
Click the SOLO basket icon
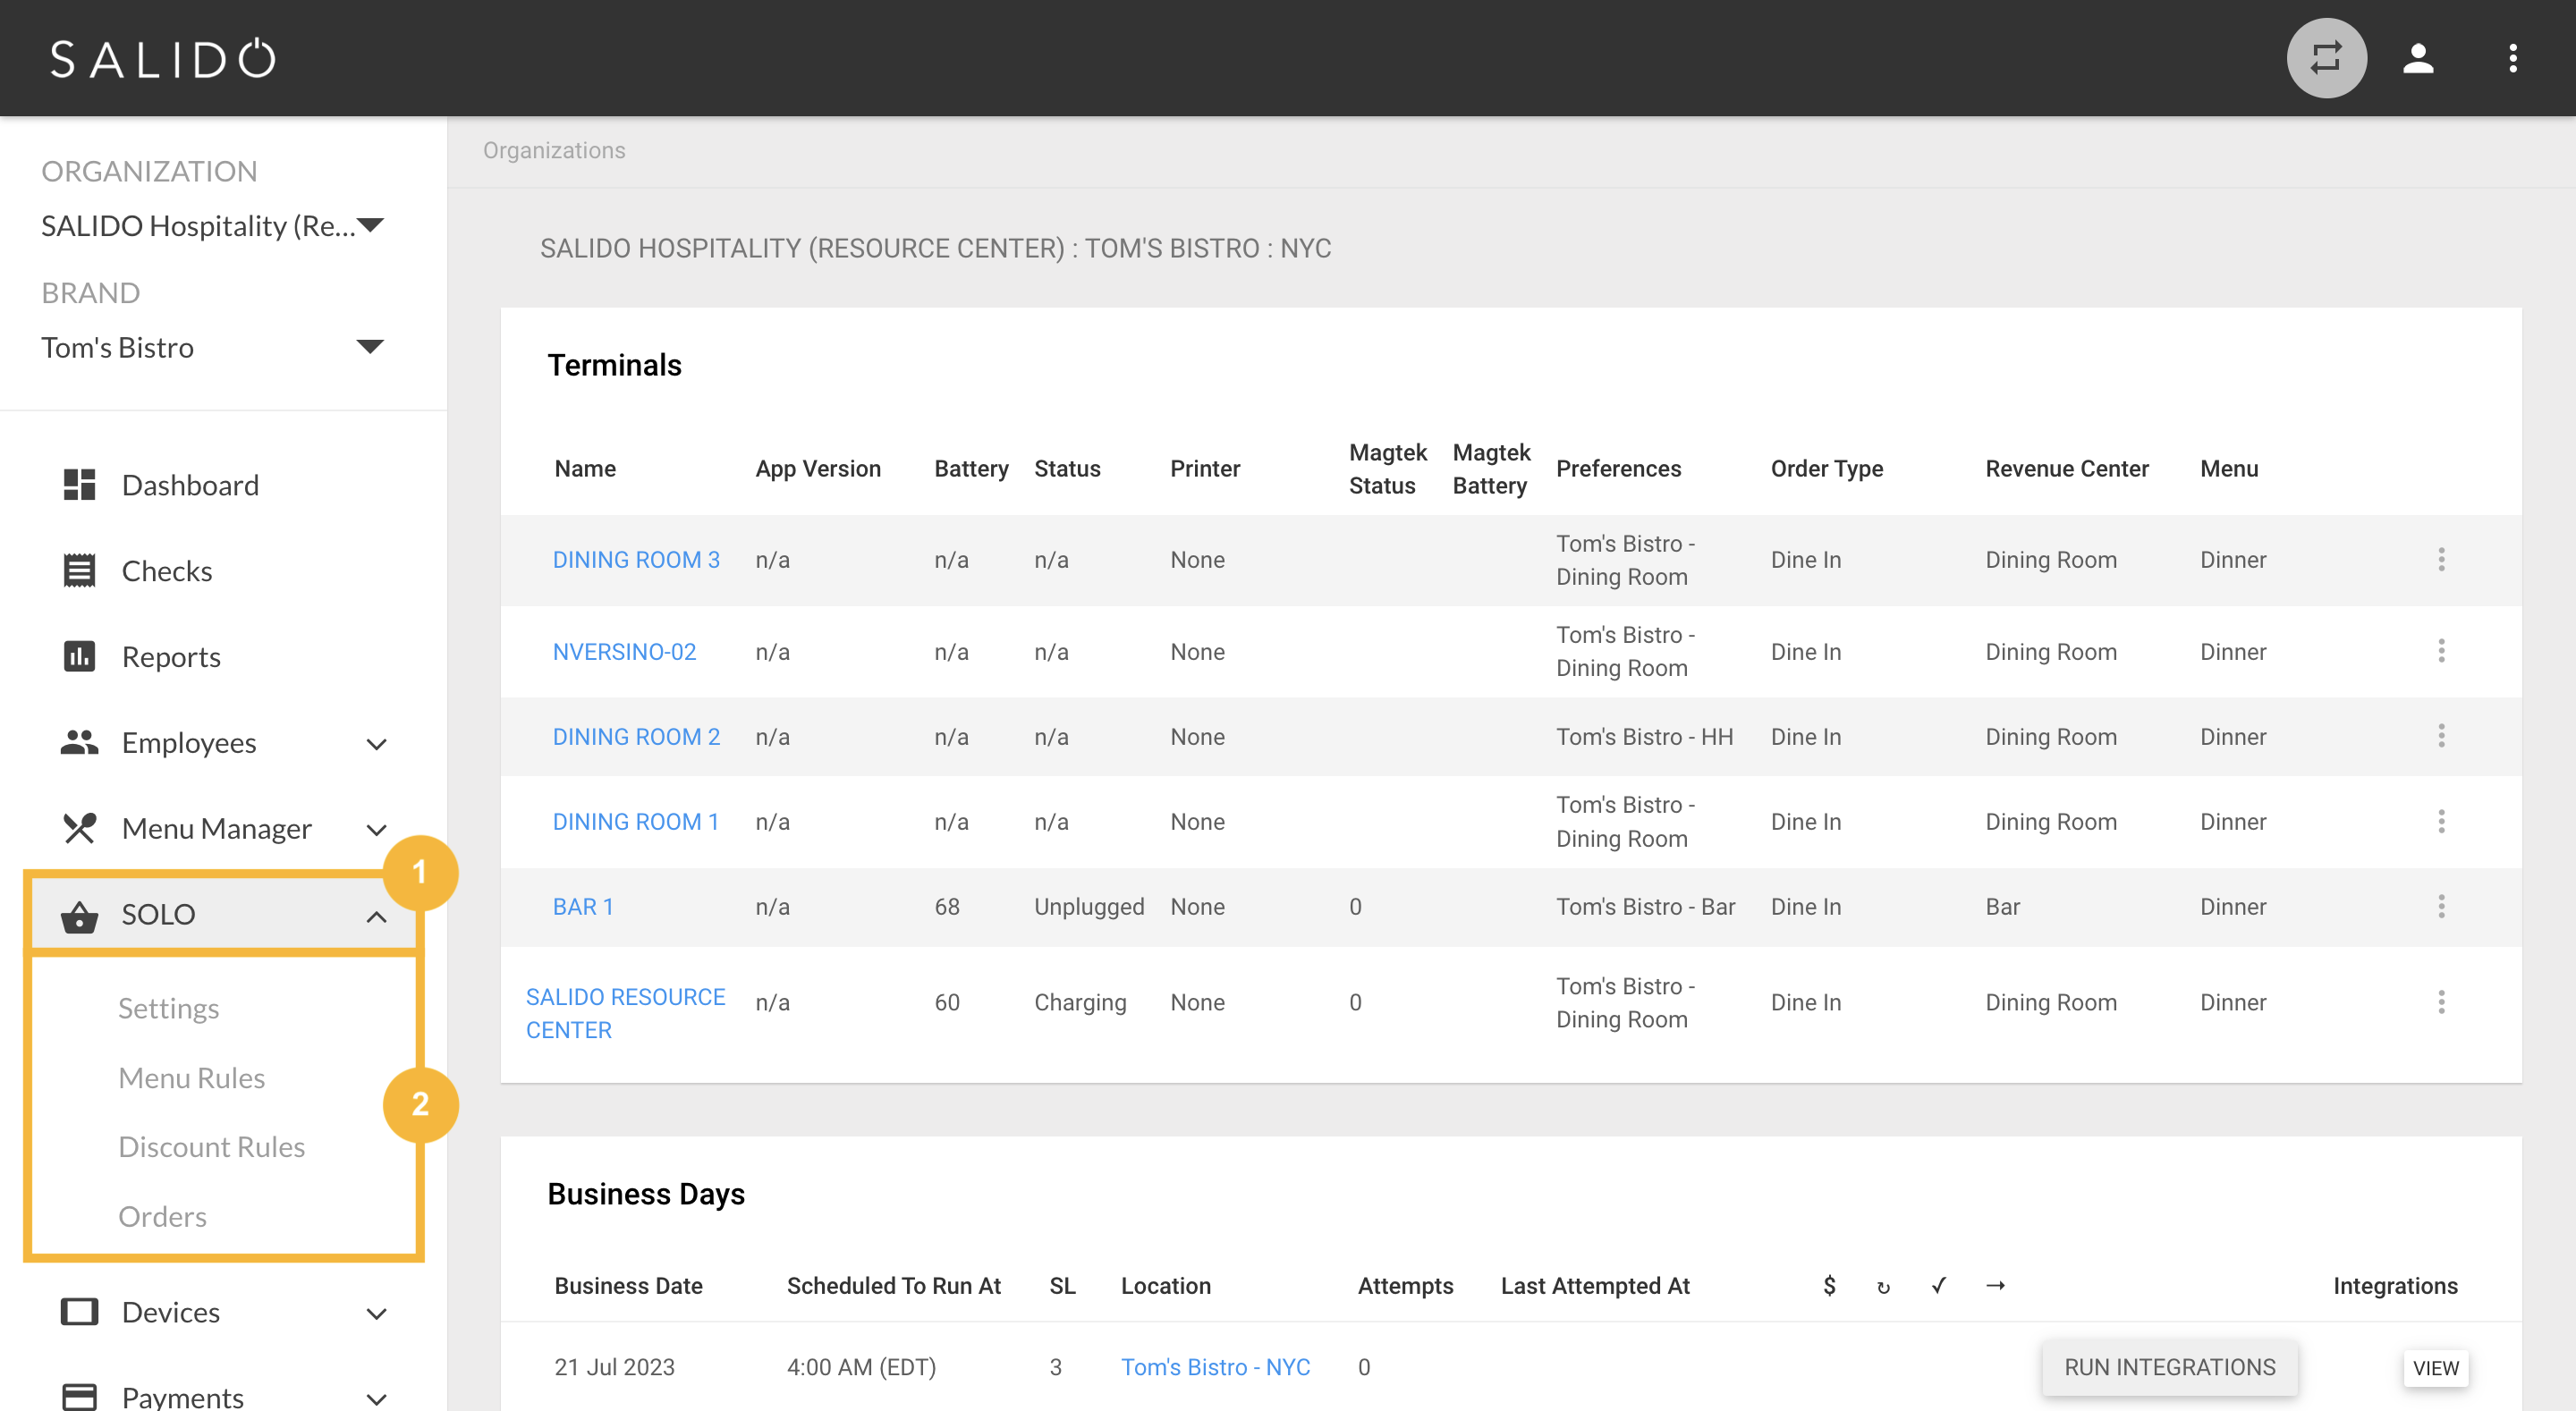coord(79,915)
